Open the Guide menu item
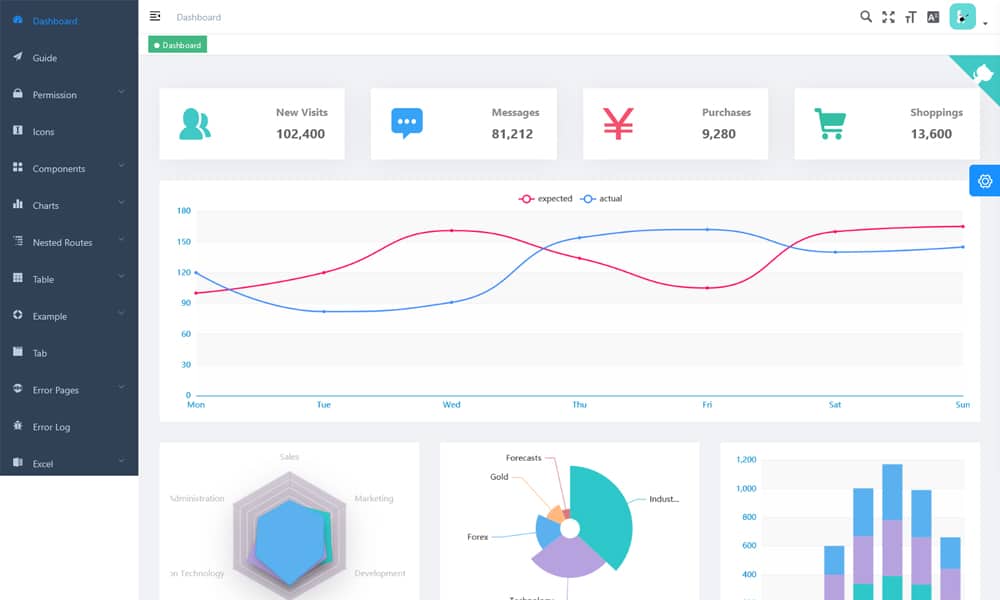 click(69, 58)
